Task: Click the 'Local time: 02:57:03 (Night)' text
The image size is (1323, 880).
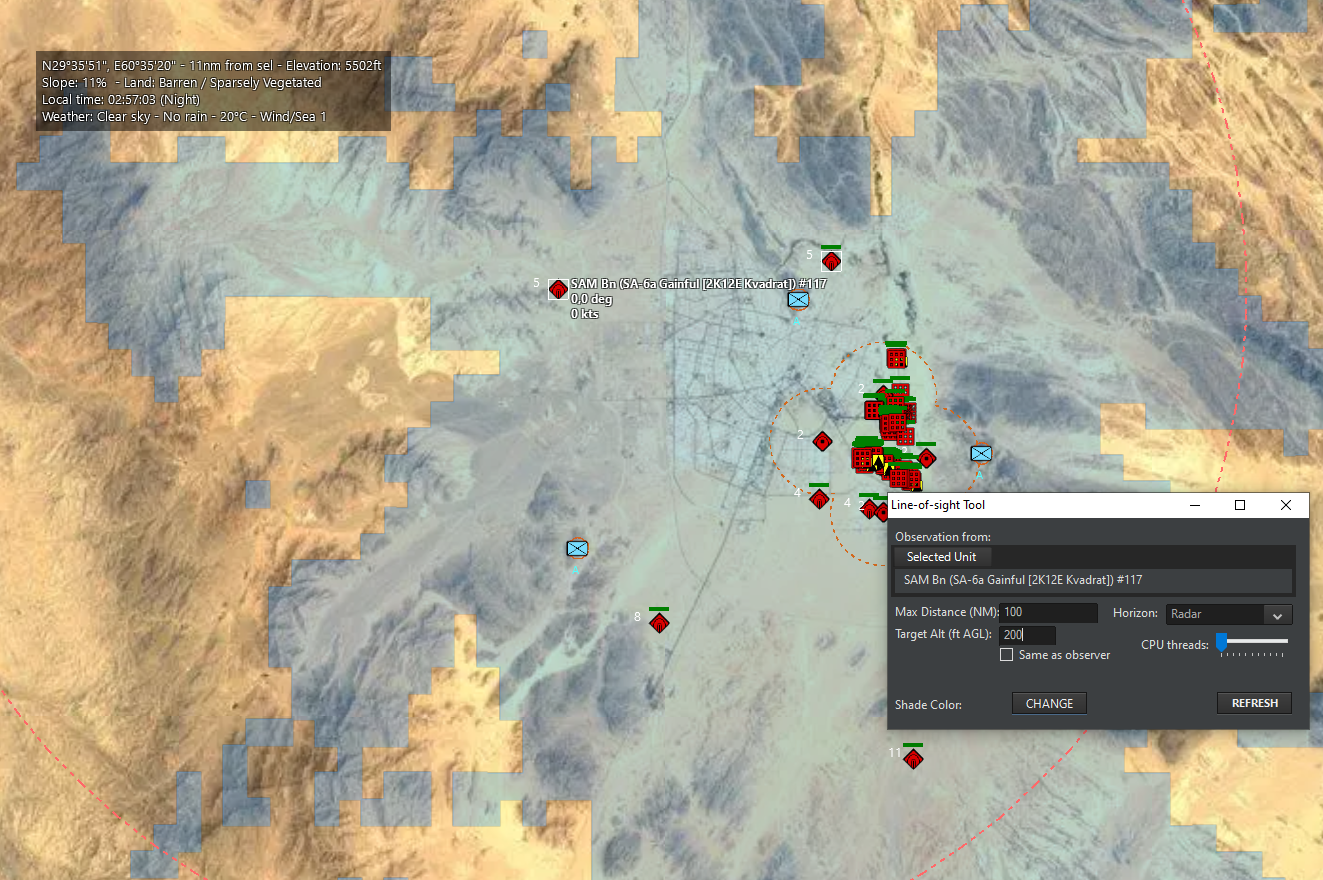Action: (121, 100)
